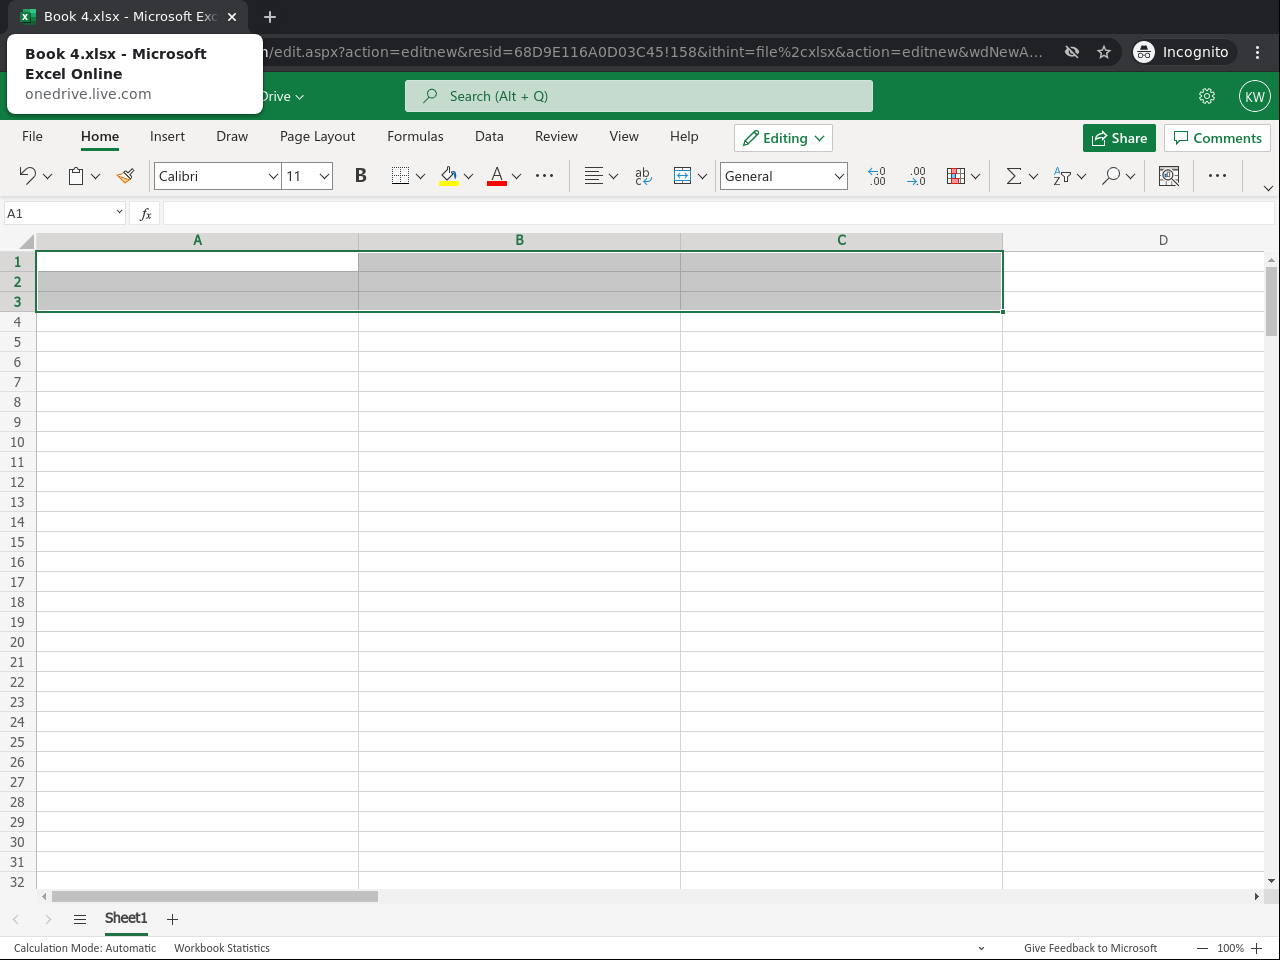Click the Insert Function fx icon
The image size is (1280, 960).
coord(145,214)
